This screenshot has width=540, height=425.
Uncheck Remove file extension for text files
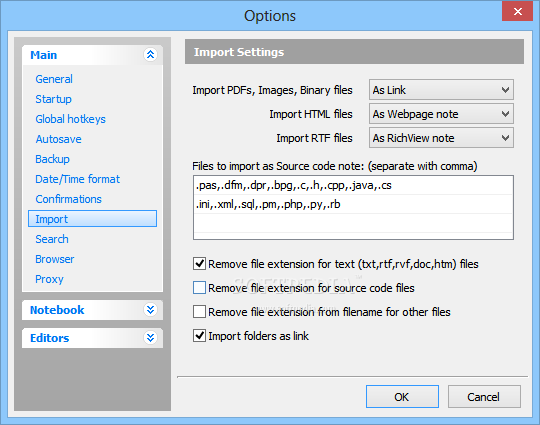[x=199, y=264]
